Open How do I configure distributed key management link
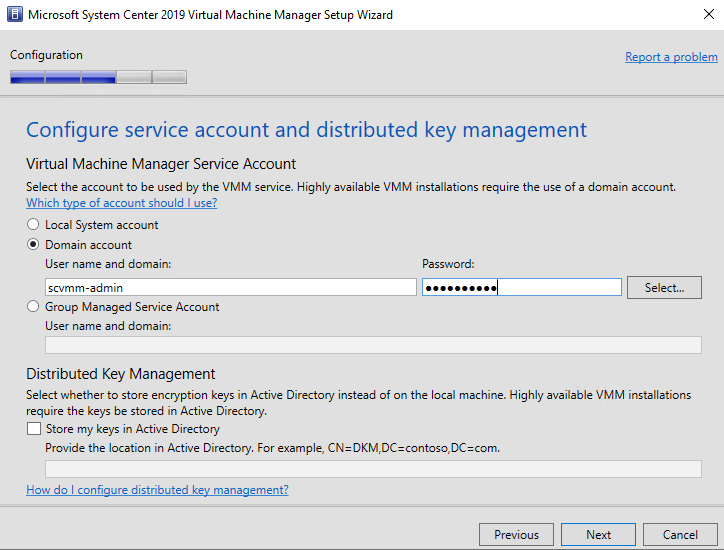 (157, 490)
